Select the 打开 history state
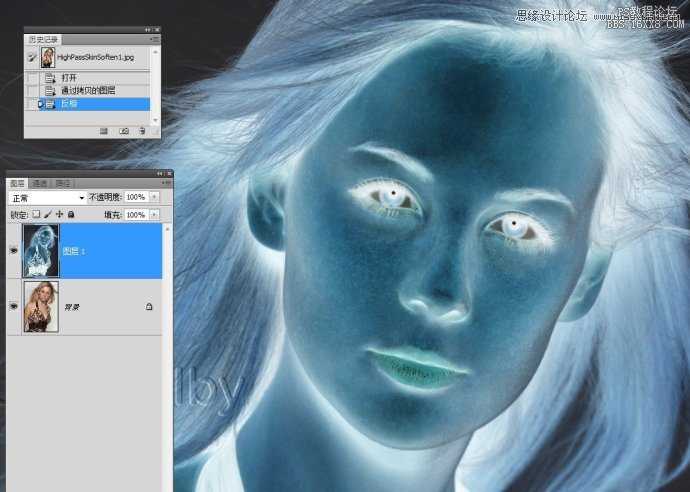690x492 pixels. 69,78
